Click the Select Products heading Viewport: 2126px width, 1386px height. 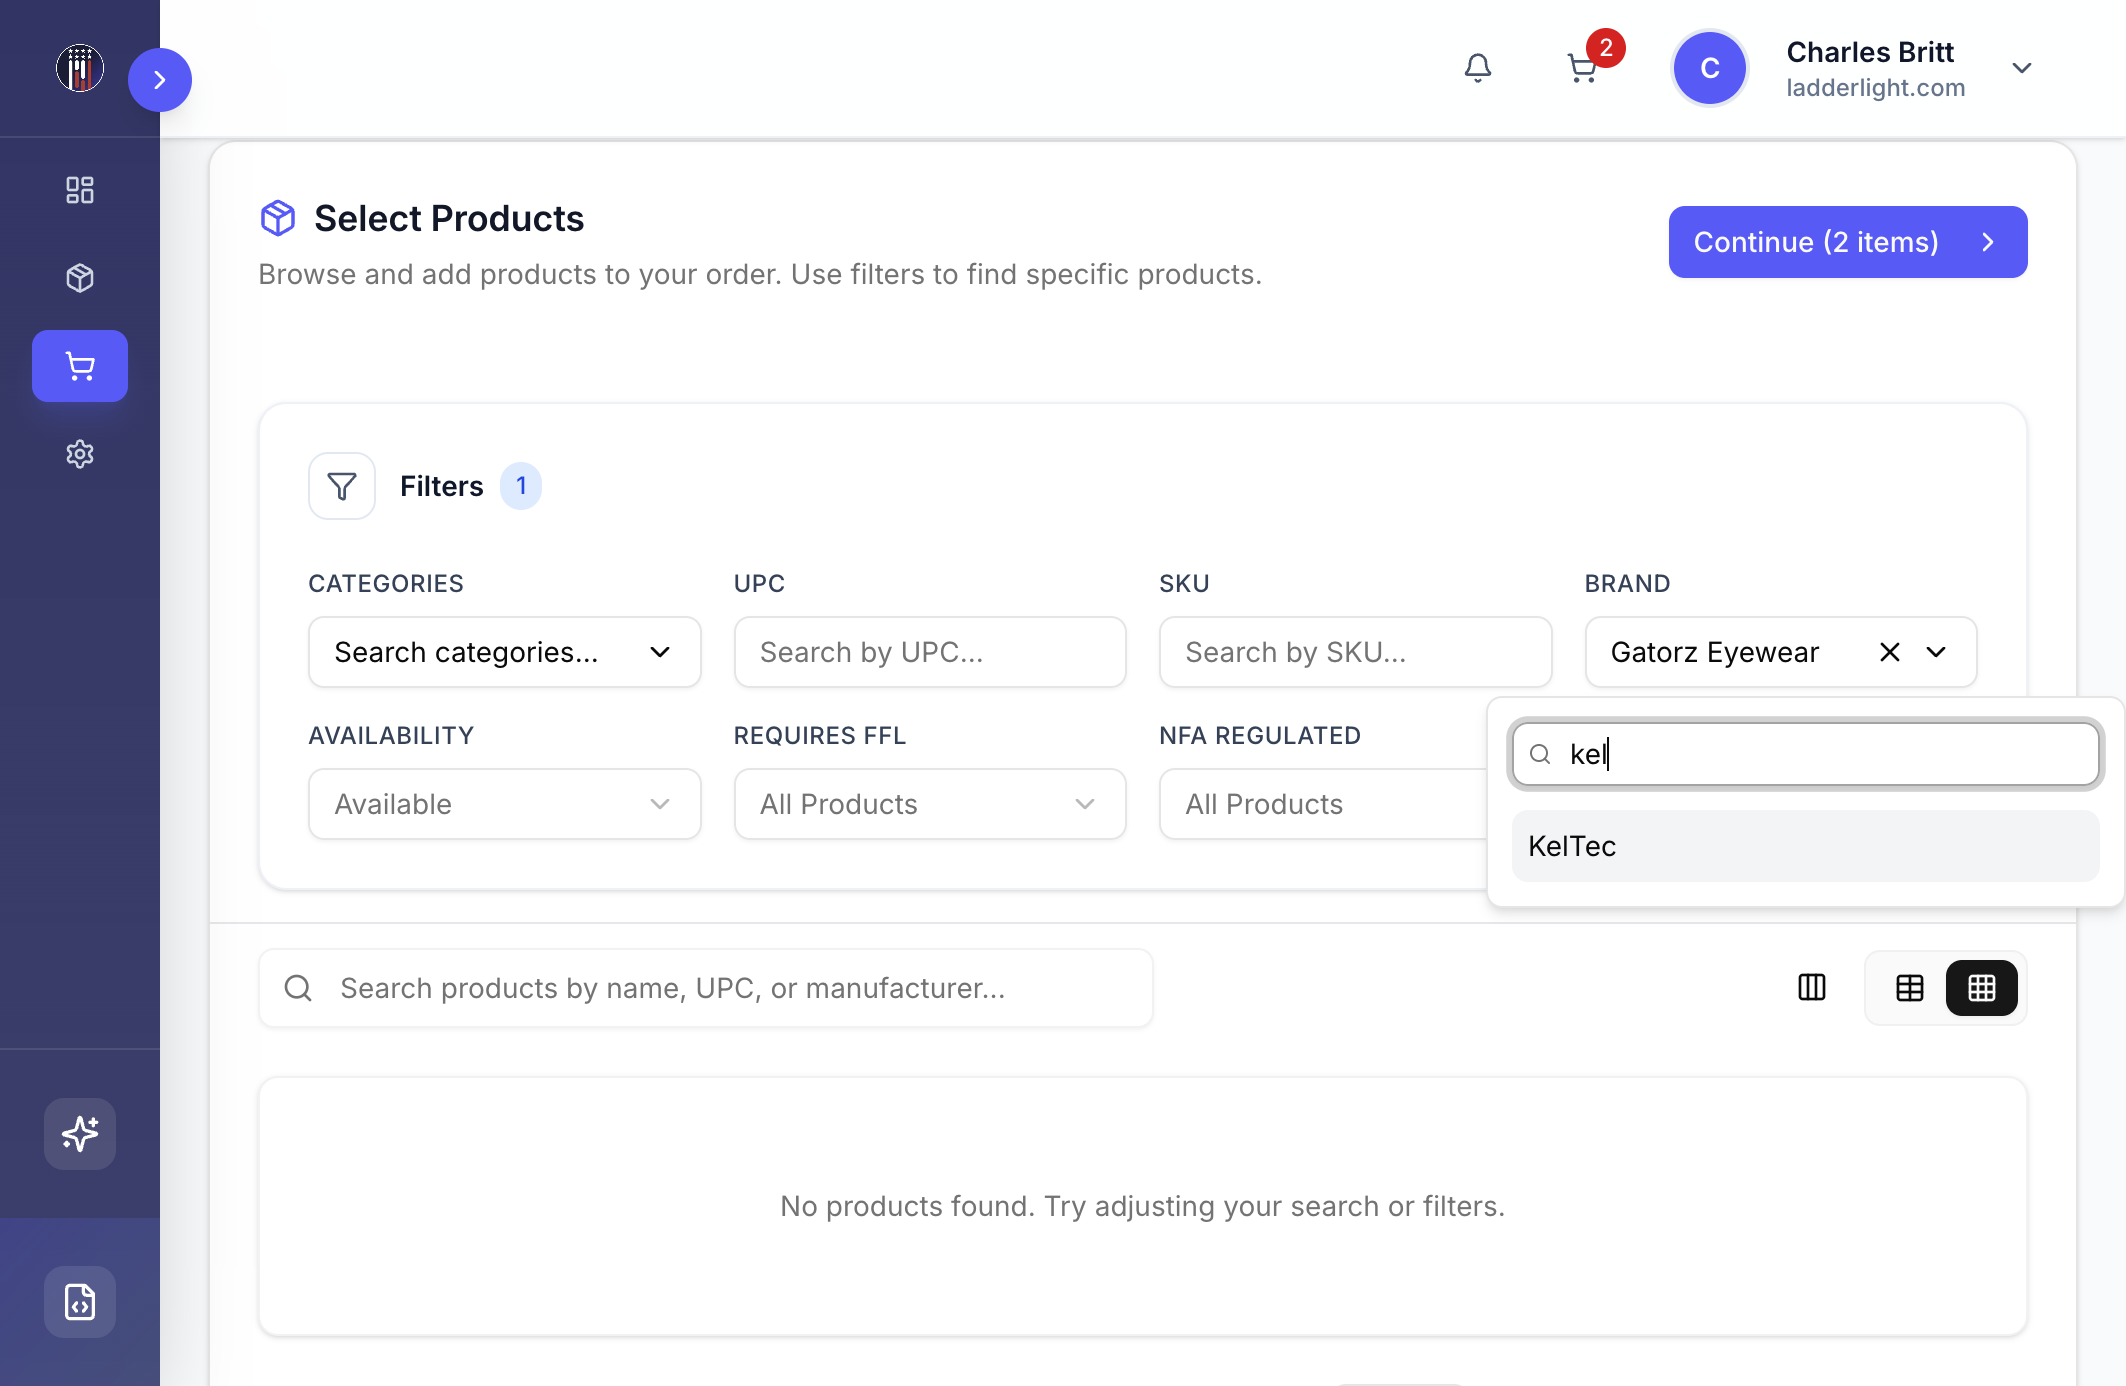pyautogui.click(x=449, y=218)
